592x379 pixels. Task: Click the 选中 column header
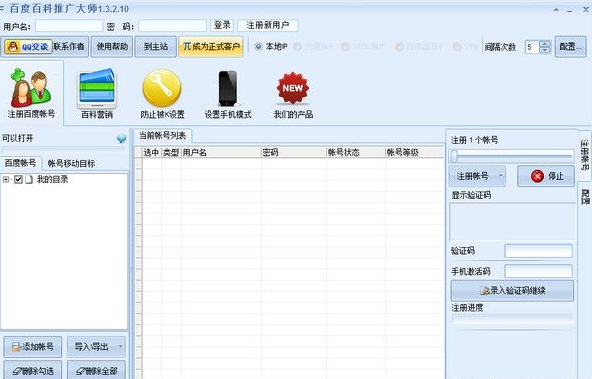click(151, 153)
